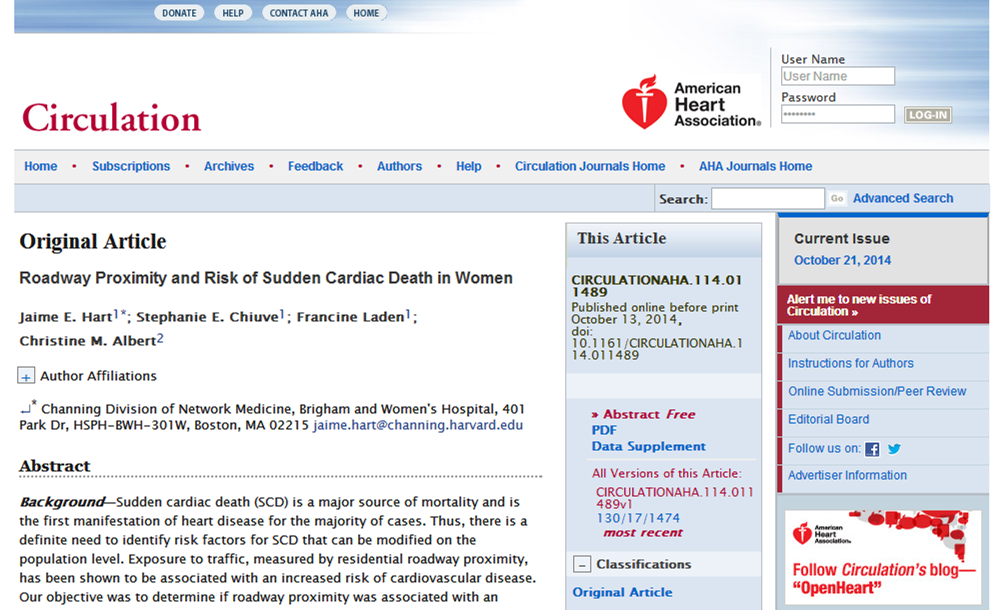This screenshot has height=610, width=1002.
Task: Open Archives in the navigation bar
Action: click(x=229, y=166)
